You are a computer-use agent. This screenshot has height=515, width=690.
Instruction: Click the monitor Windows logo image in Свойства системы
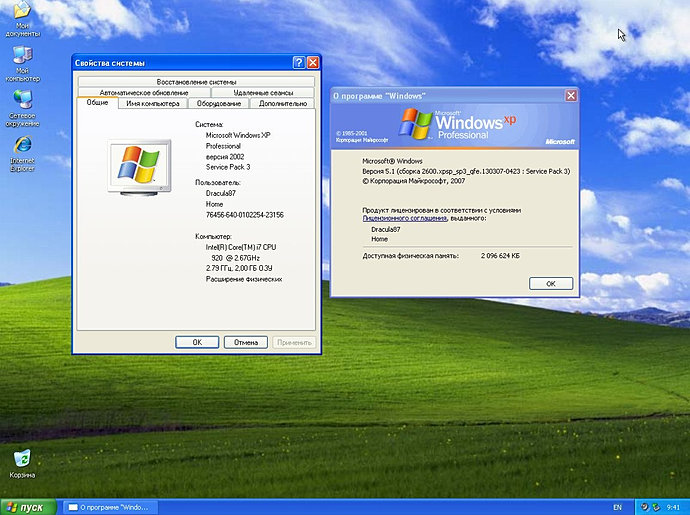[139, 168]
